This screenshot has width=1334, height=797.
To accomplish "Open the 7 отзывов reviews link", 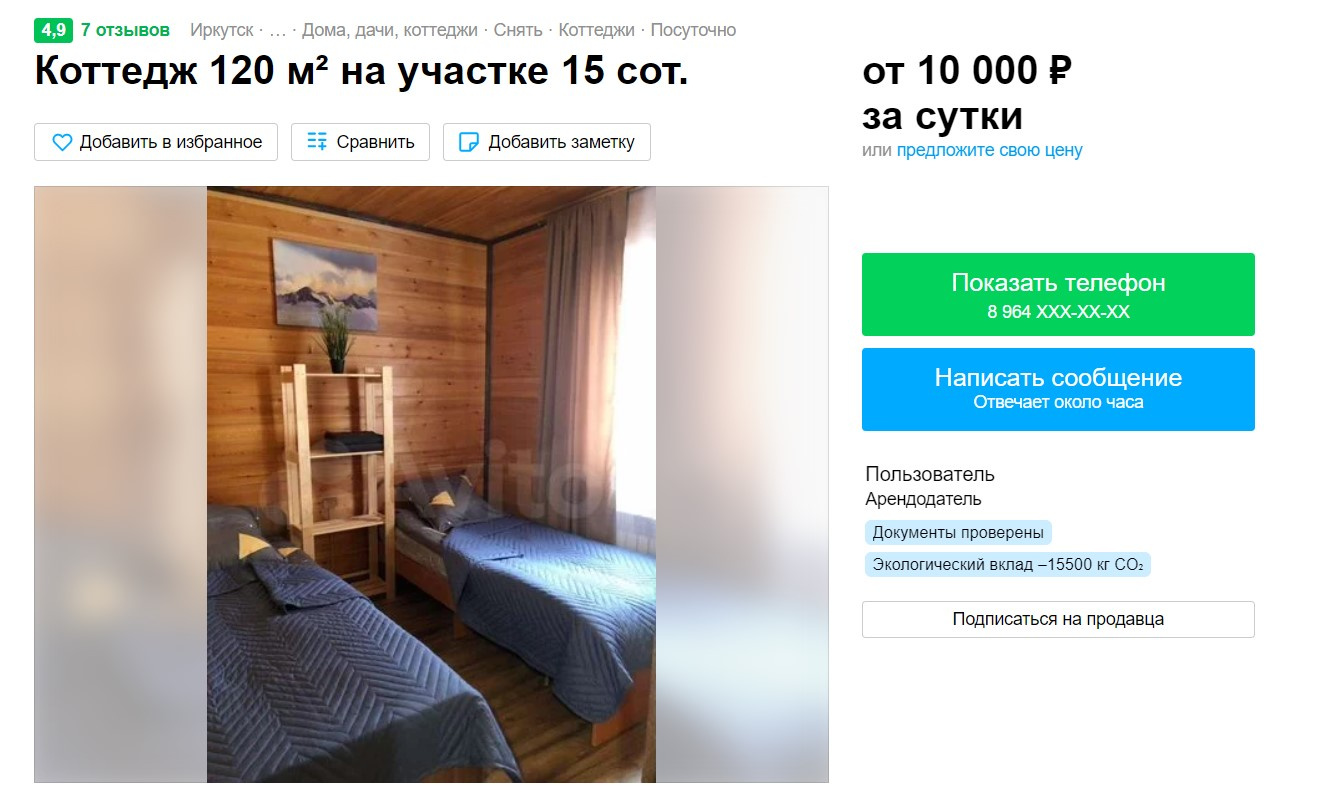I will (125, 30).
